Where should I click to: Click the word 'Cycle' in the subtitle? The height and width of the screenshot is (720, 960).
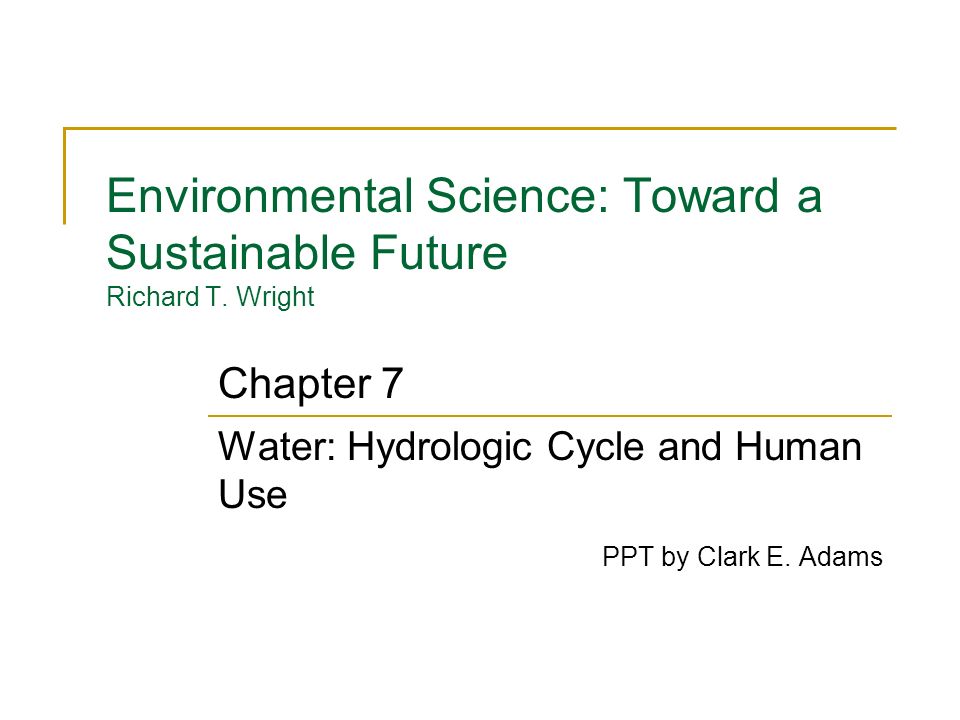595,447
